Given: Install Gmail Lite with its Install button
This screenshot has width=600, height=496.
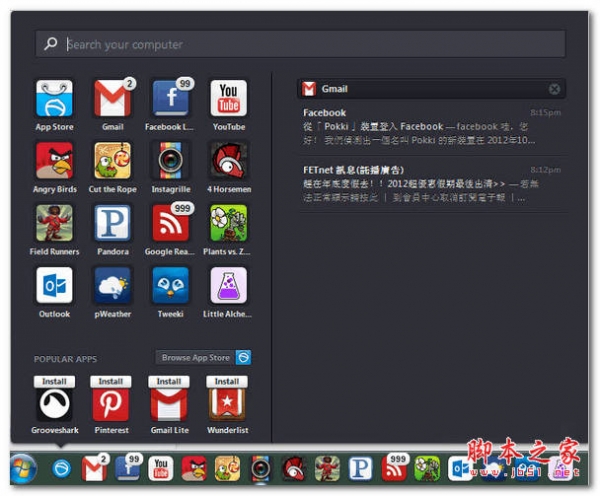Looking at the screenshot, I should click(x=169, y=382).
